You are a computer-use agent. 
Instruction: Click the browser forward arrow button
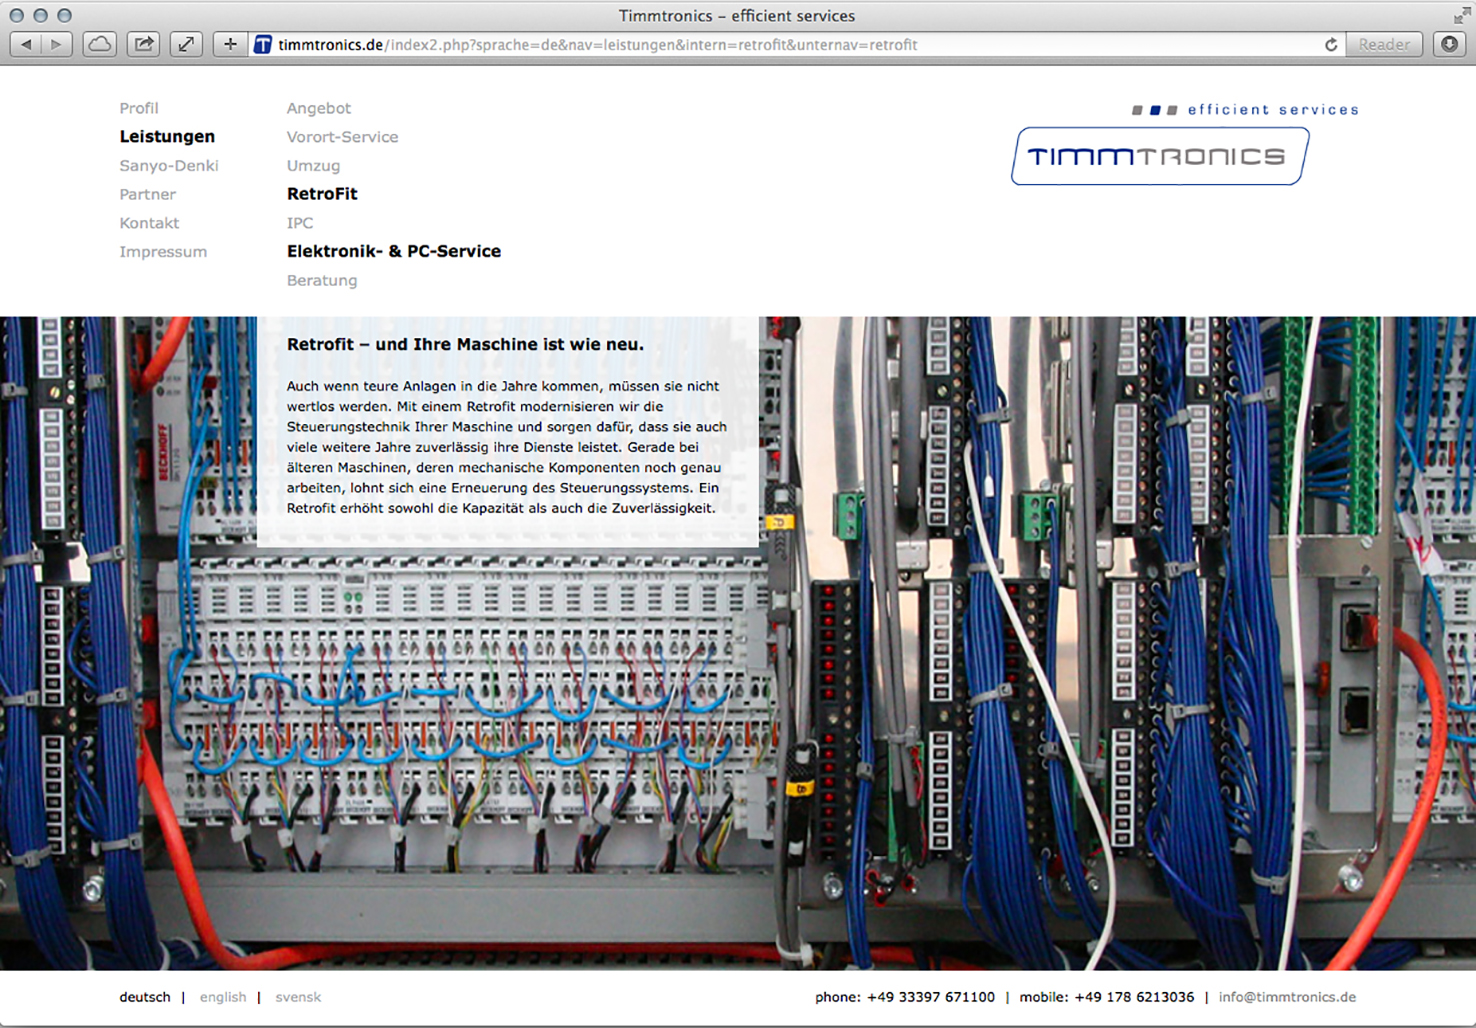pyautogui.click(x=56, y=44)
